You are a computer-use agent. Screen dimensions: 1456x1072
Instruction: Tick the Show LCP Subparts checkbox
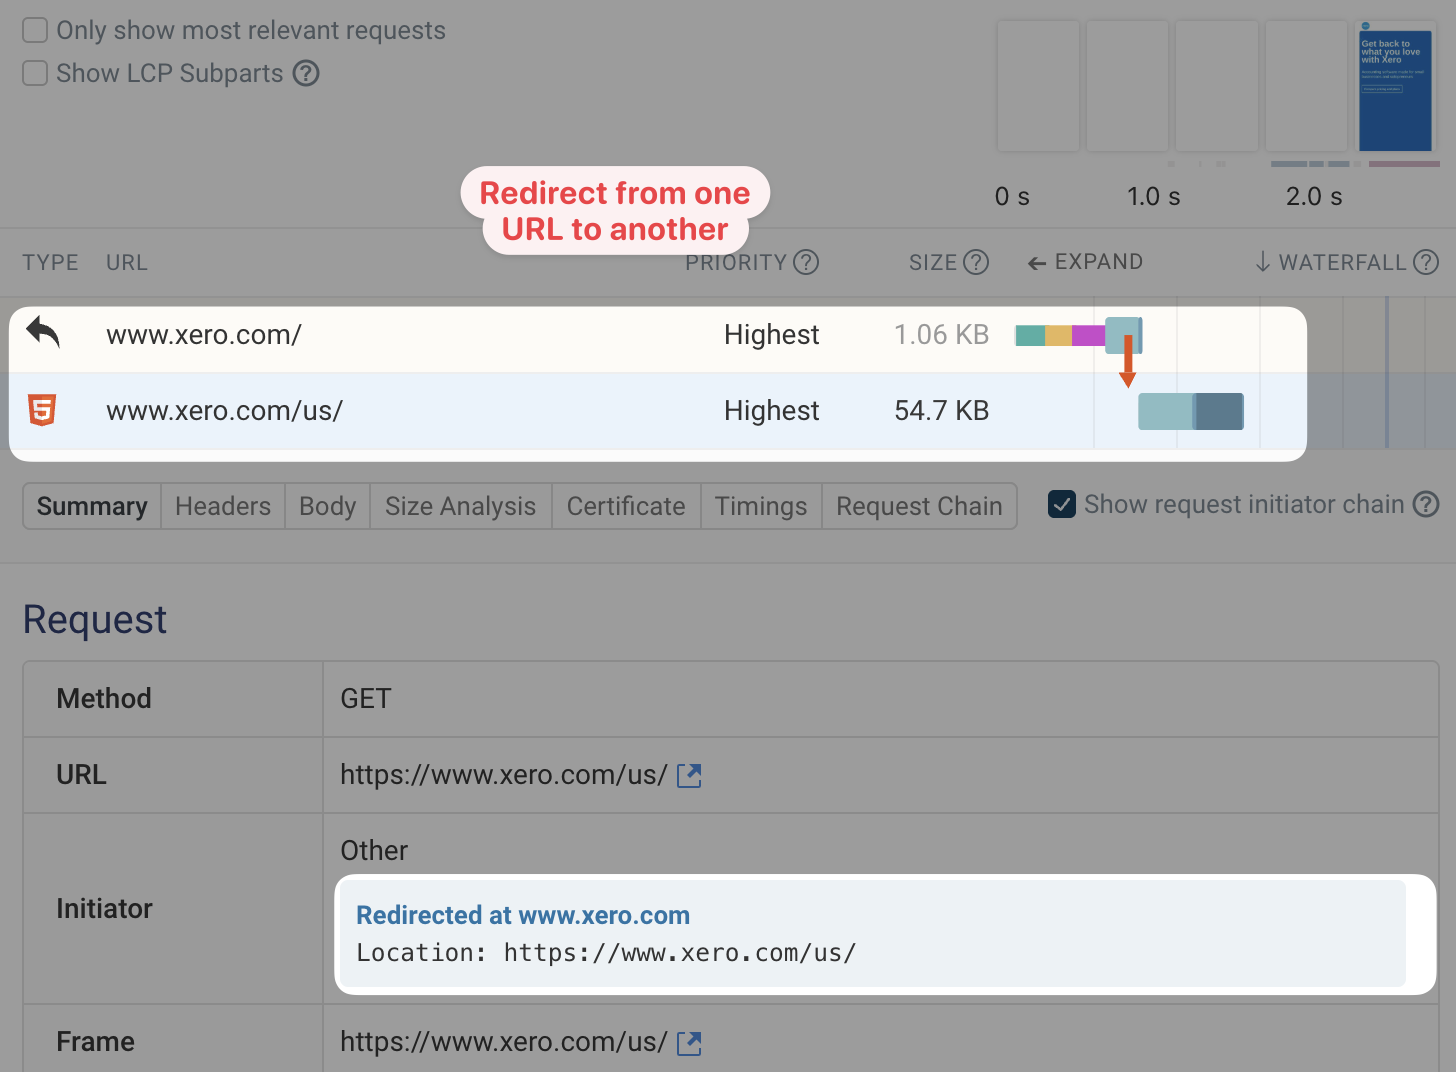point(35,73)
